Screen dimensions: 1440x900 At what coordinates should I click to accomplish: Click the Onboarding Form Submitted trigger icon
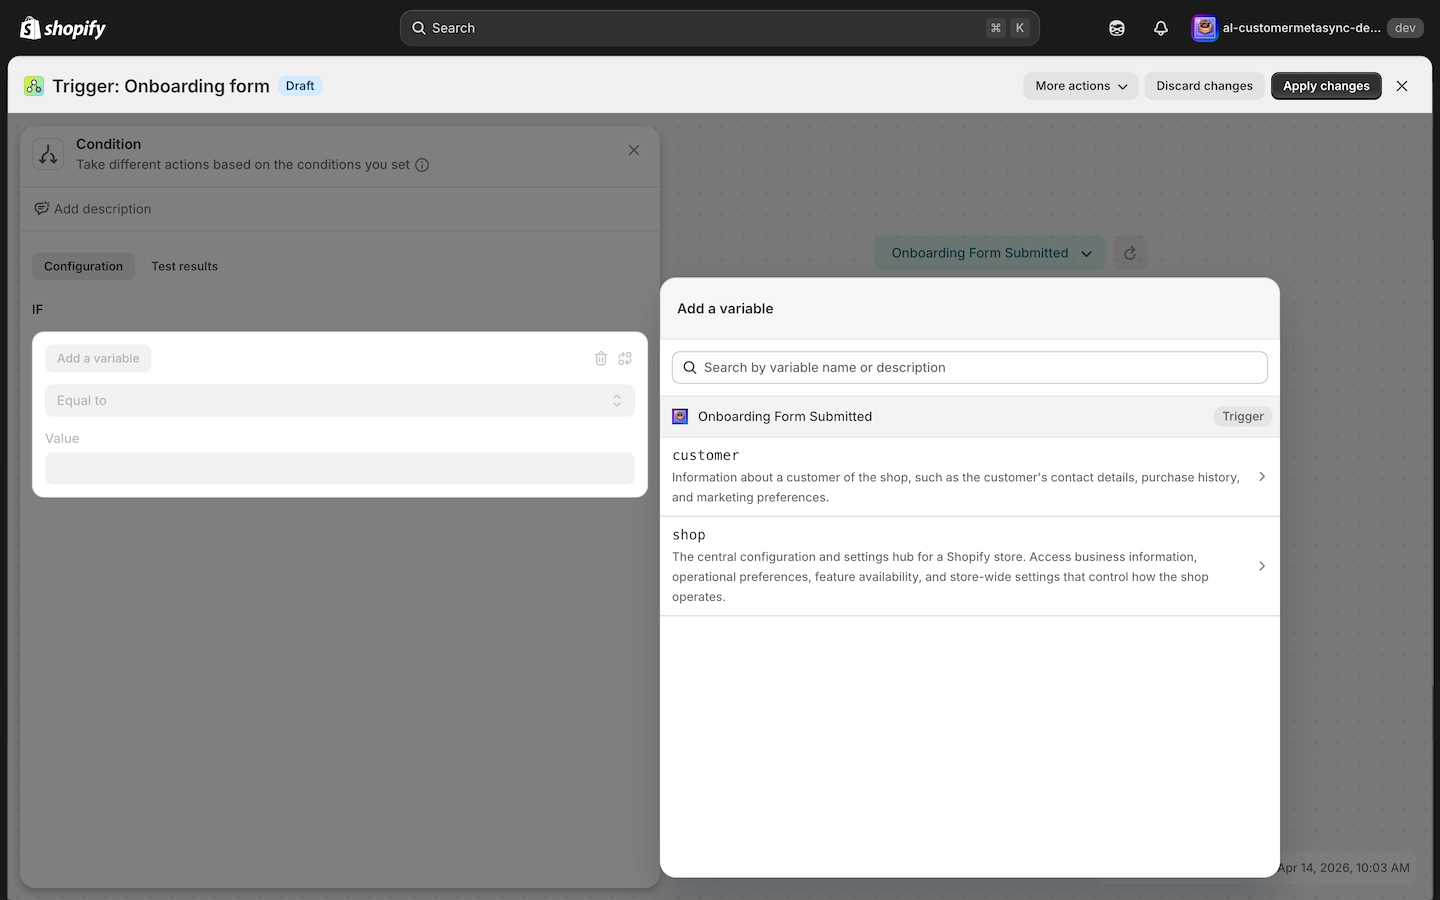point(680,416)
